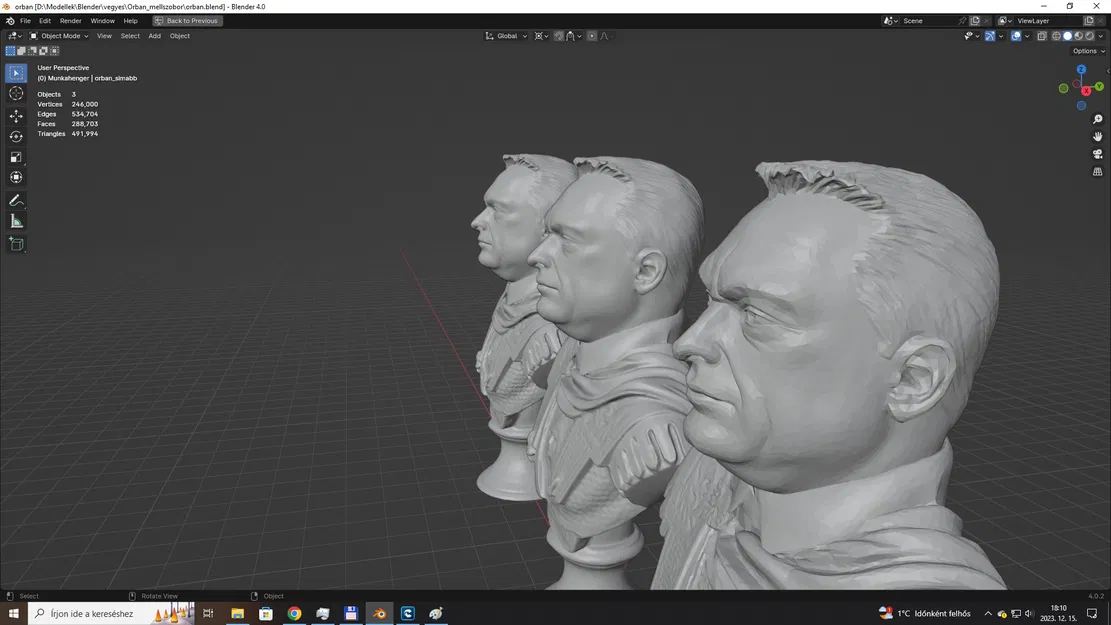This screenshot has width=1111, height=625.
Task: Pick the Measure tool
Action: [15, 221]
